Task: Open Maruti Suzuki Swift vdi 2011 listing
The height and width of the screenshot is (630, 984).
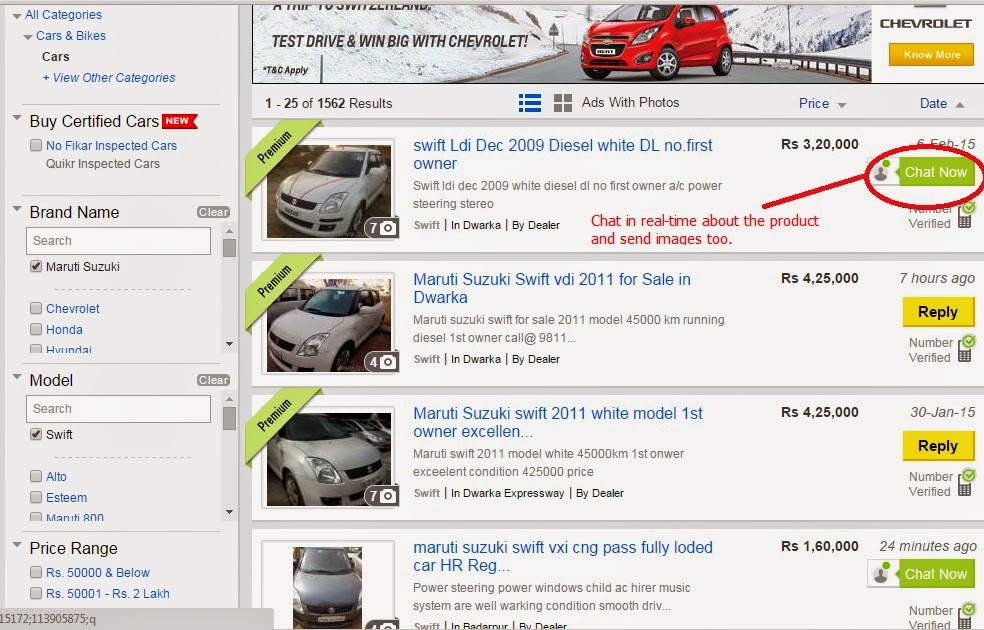Action: [552, 288]
